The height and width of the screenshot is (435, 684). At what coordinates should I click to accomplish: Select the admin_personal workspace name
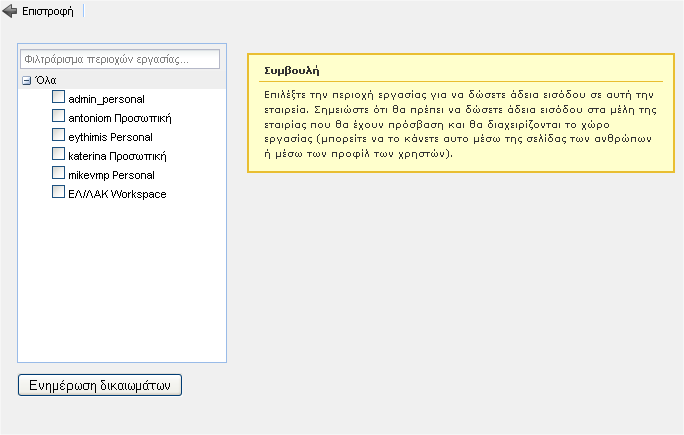(106, 99)
